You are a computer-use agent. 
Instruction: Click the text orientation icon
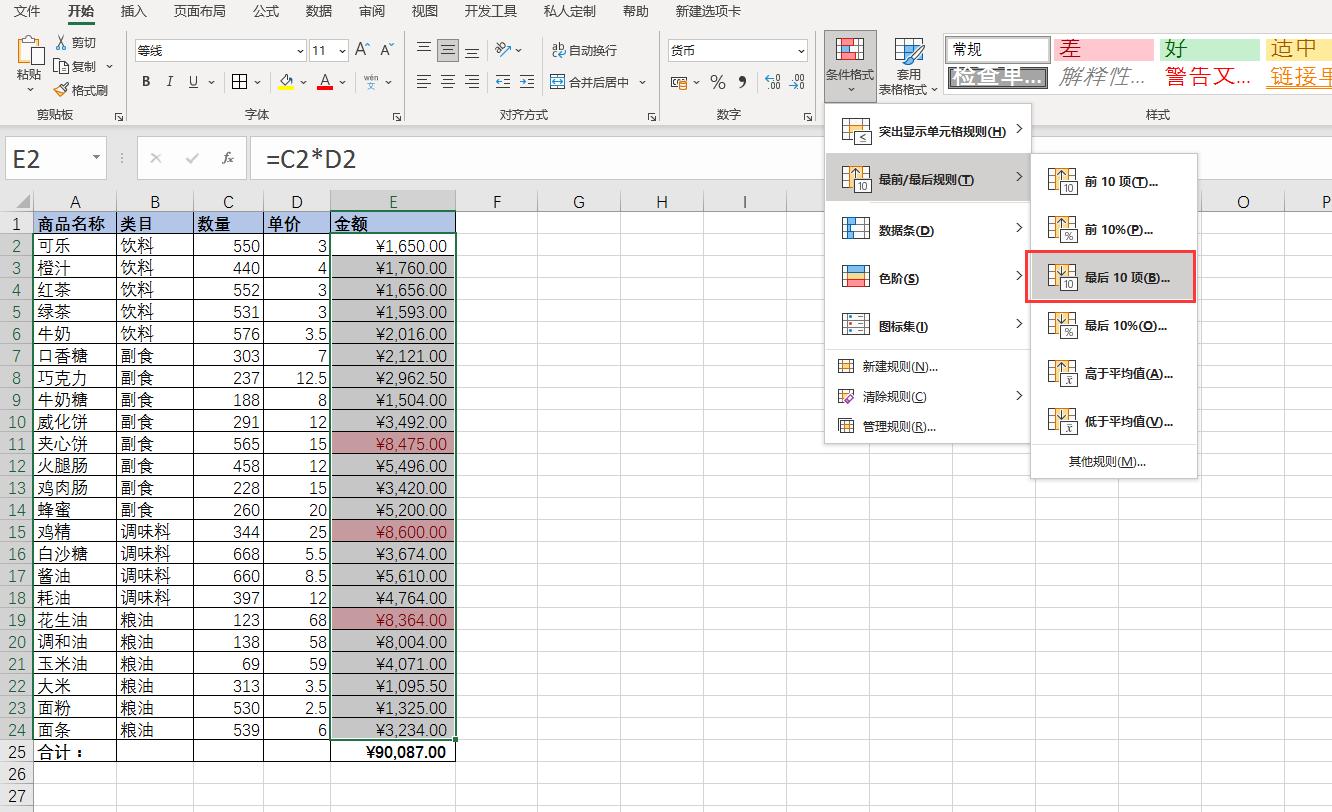pyautogui.click(x=503, y=50)
